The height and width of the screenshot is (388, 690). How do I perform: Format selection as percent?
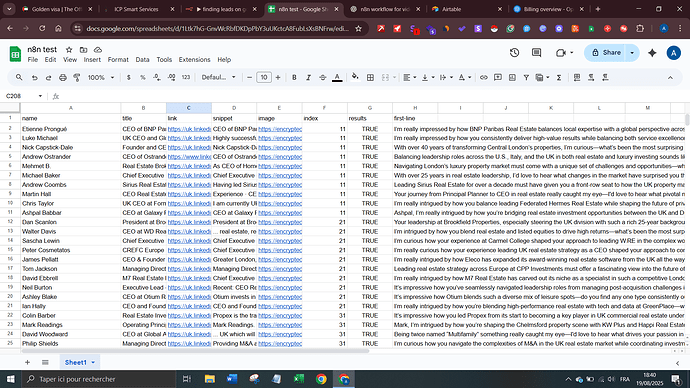(x=143, y=77)
